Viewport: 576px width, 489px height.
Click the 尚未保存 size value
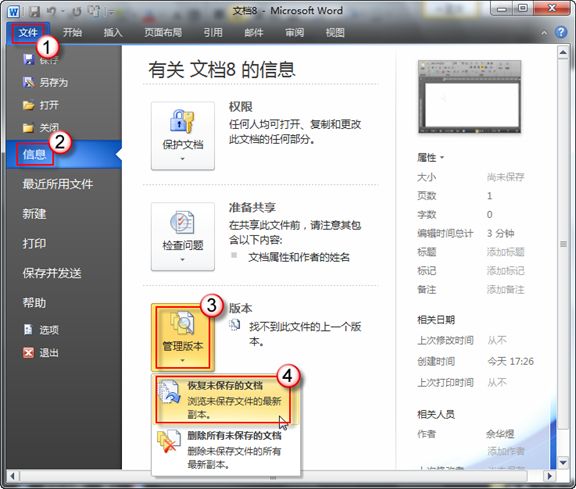pyautogui.click(x=505, y=177)
